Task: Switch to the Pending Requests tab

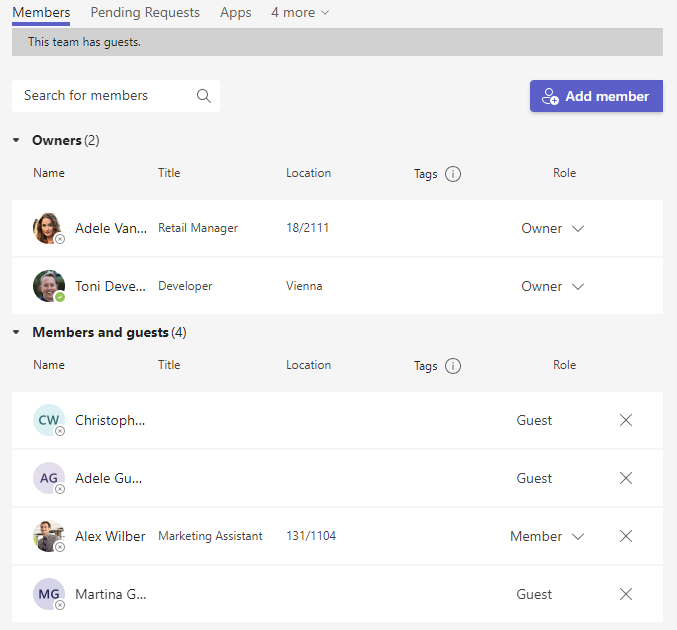Action: (145, 13)
